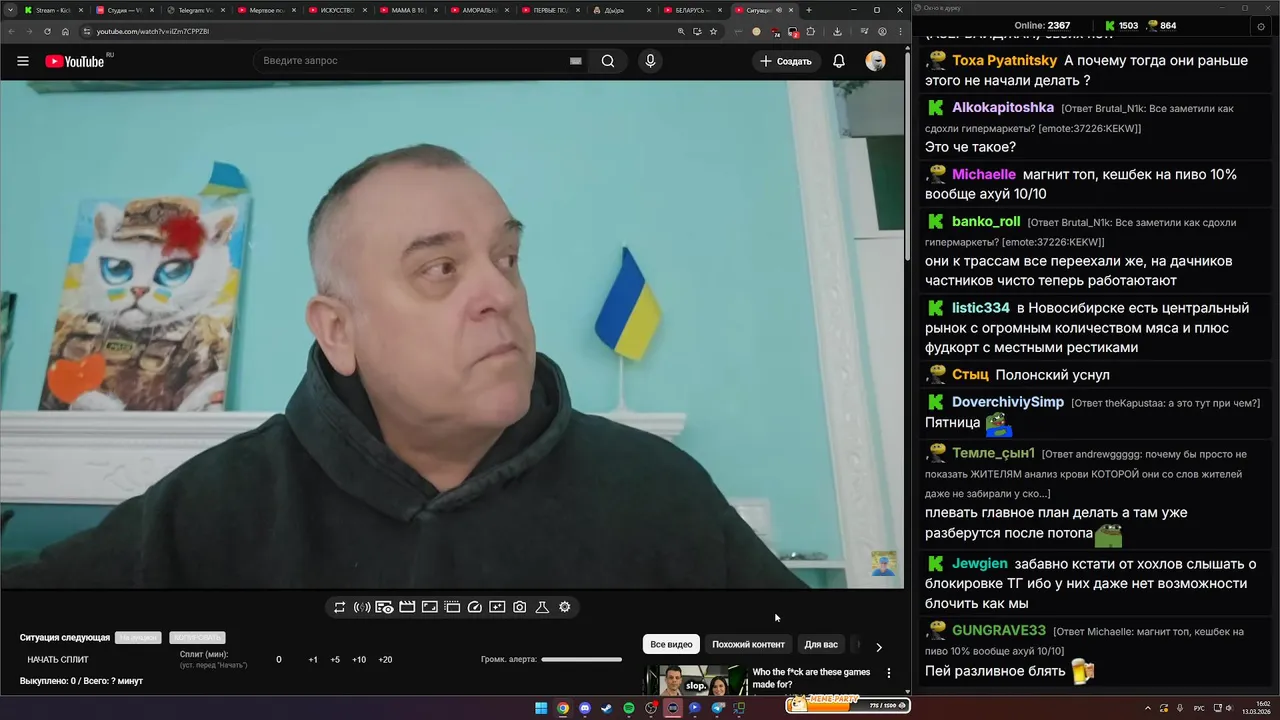Switch to the 'ПЕРВЫЕ ПОД' browser tab
This screenshot has height=720, width=1280.
[x=550, y=10]
